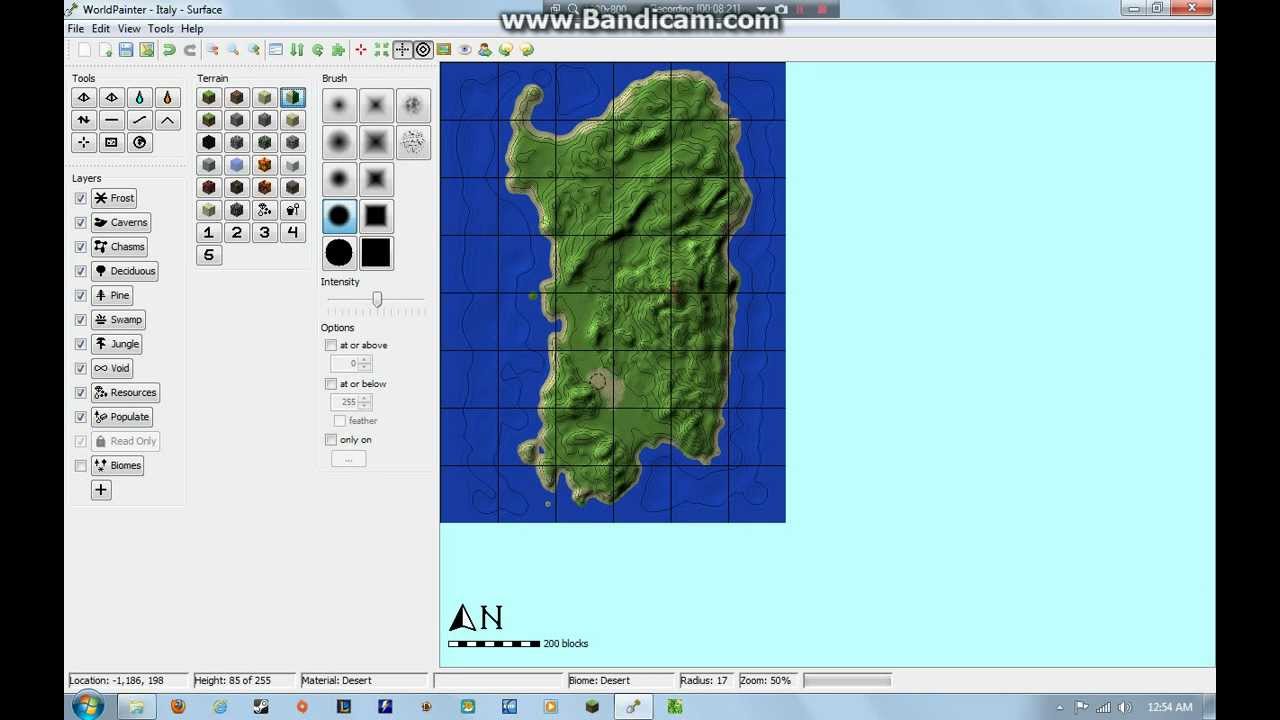
Task: Select the bucket and key terrain icon
Action: 292,210
